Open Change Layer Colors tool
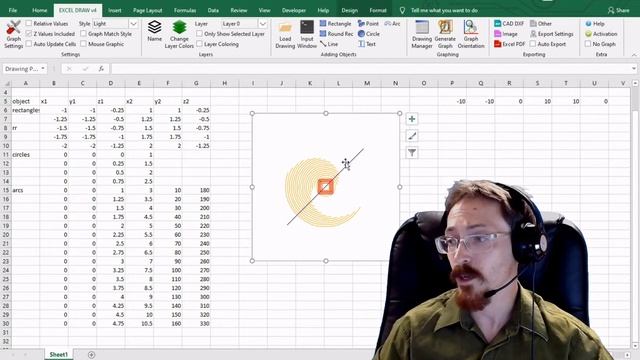 (179, 34)
